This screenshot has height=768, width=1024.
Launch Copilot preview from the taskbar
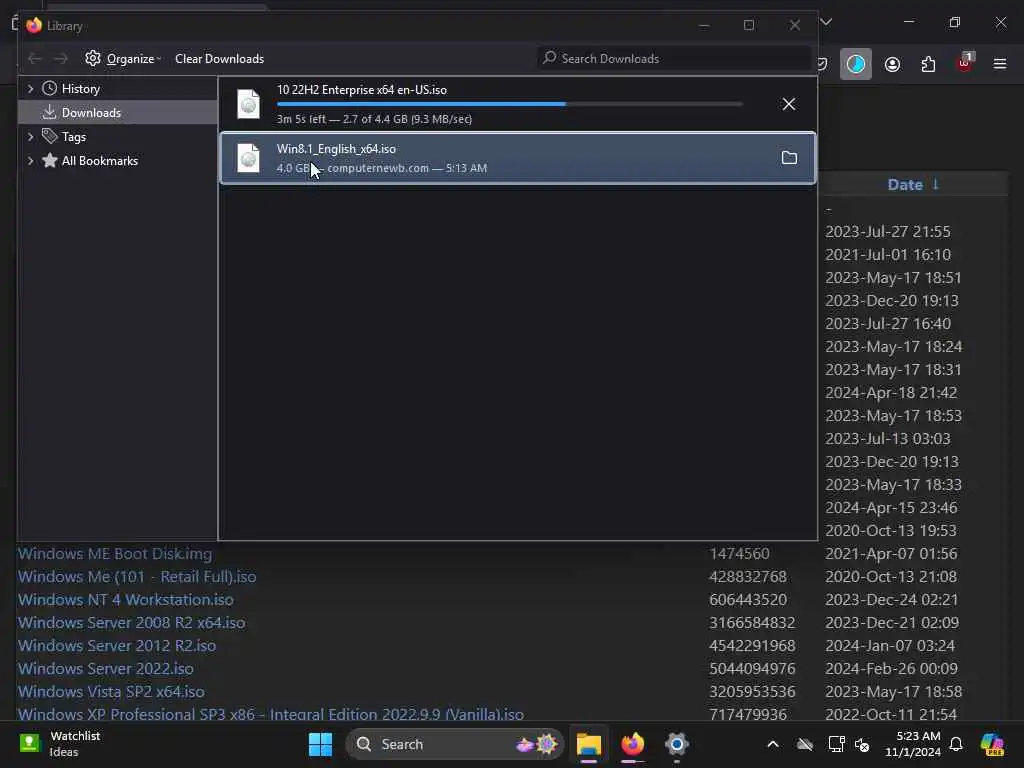click(x=992, y=744)
